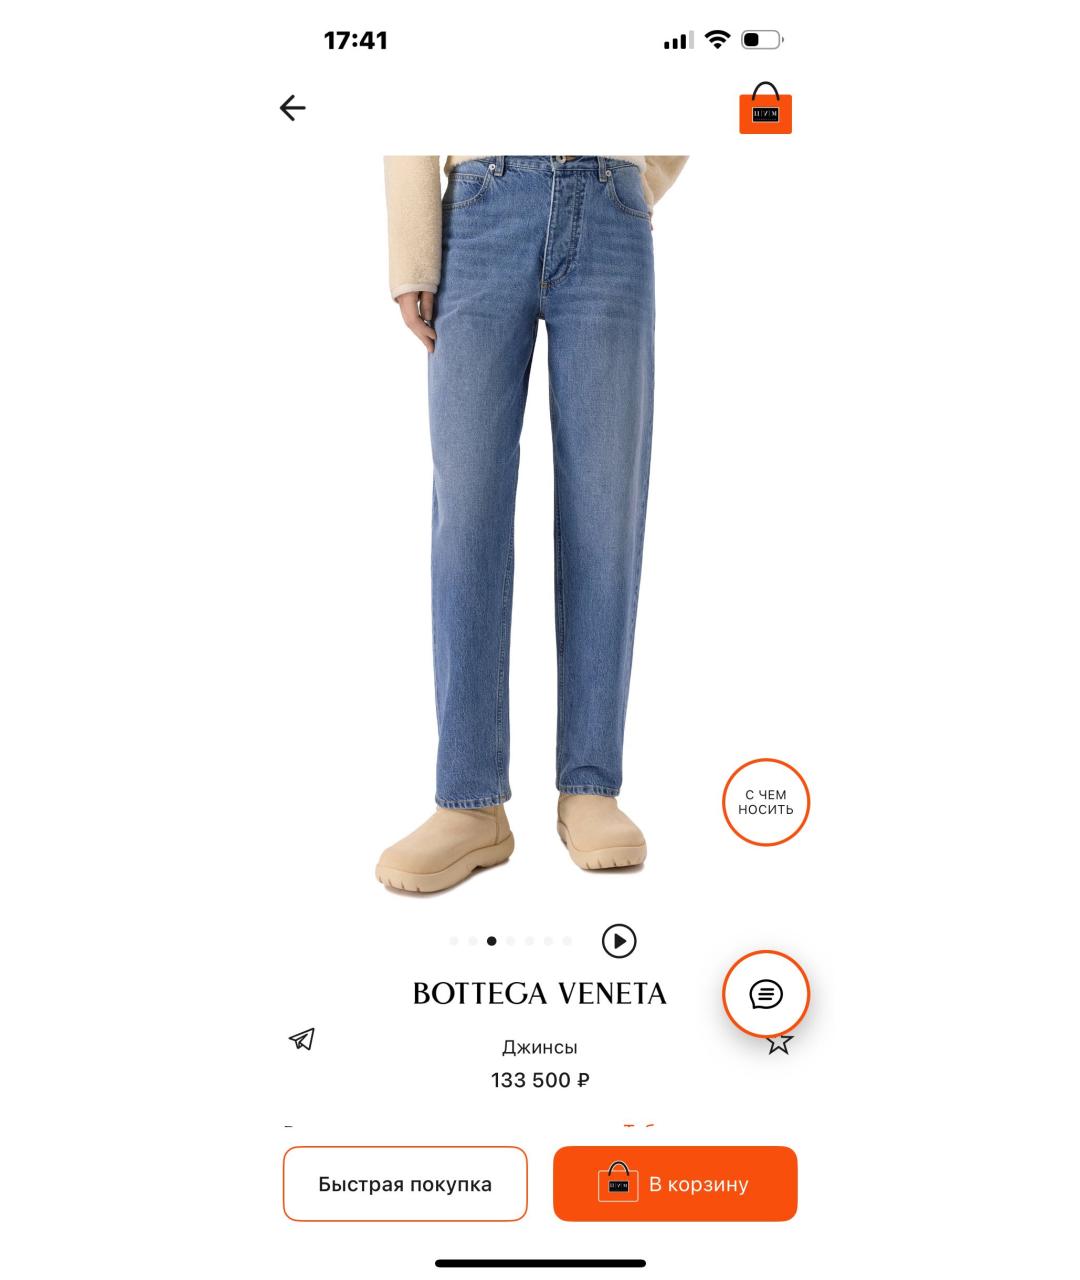Play the product video
The image size is (1080, 1280).
619,941
